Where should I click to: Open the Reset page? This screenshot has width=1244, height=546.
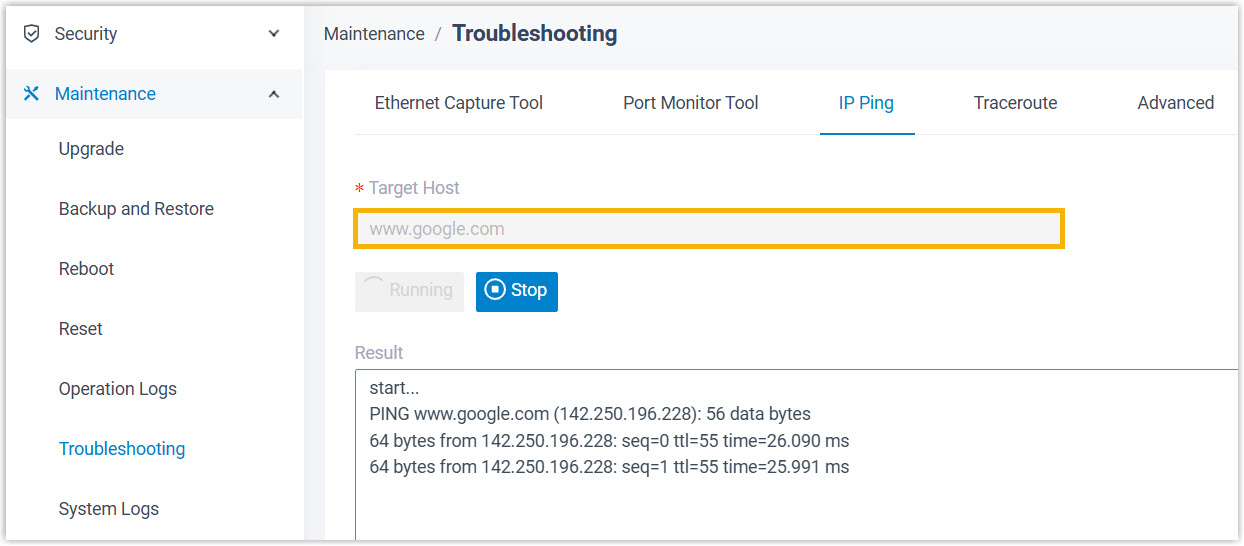tap(81, 329)
